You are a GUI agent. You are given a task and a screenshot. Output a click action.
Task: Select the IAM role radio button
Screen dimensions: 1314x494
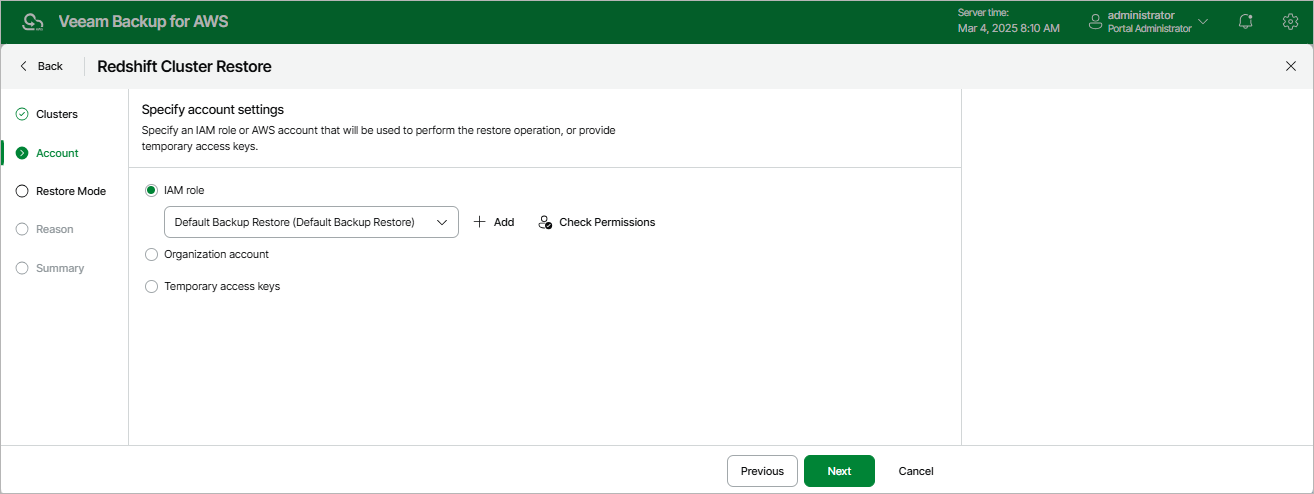152,190
